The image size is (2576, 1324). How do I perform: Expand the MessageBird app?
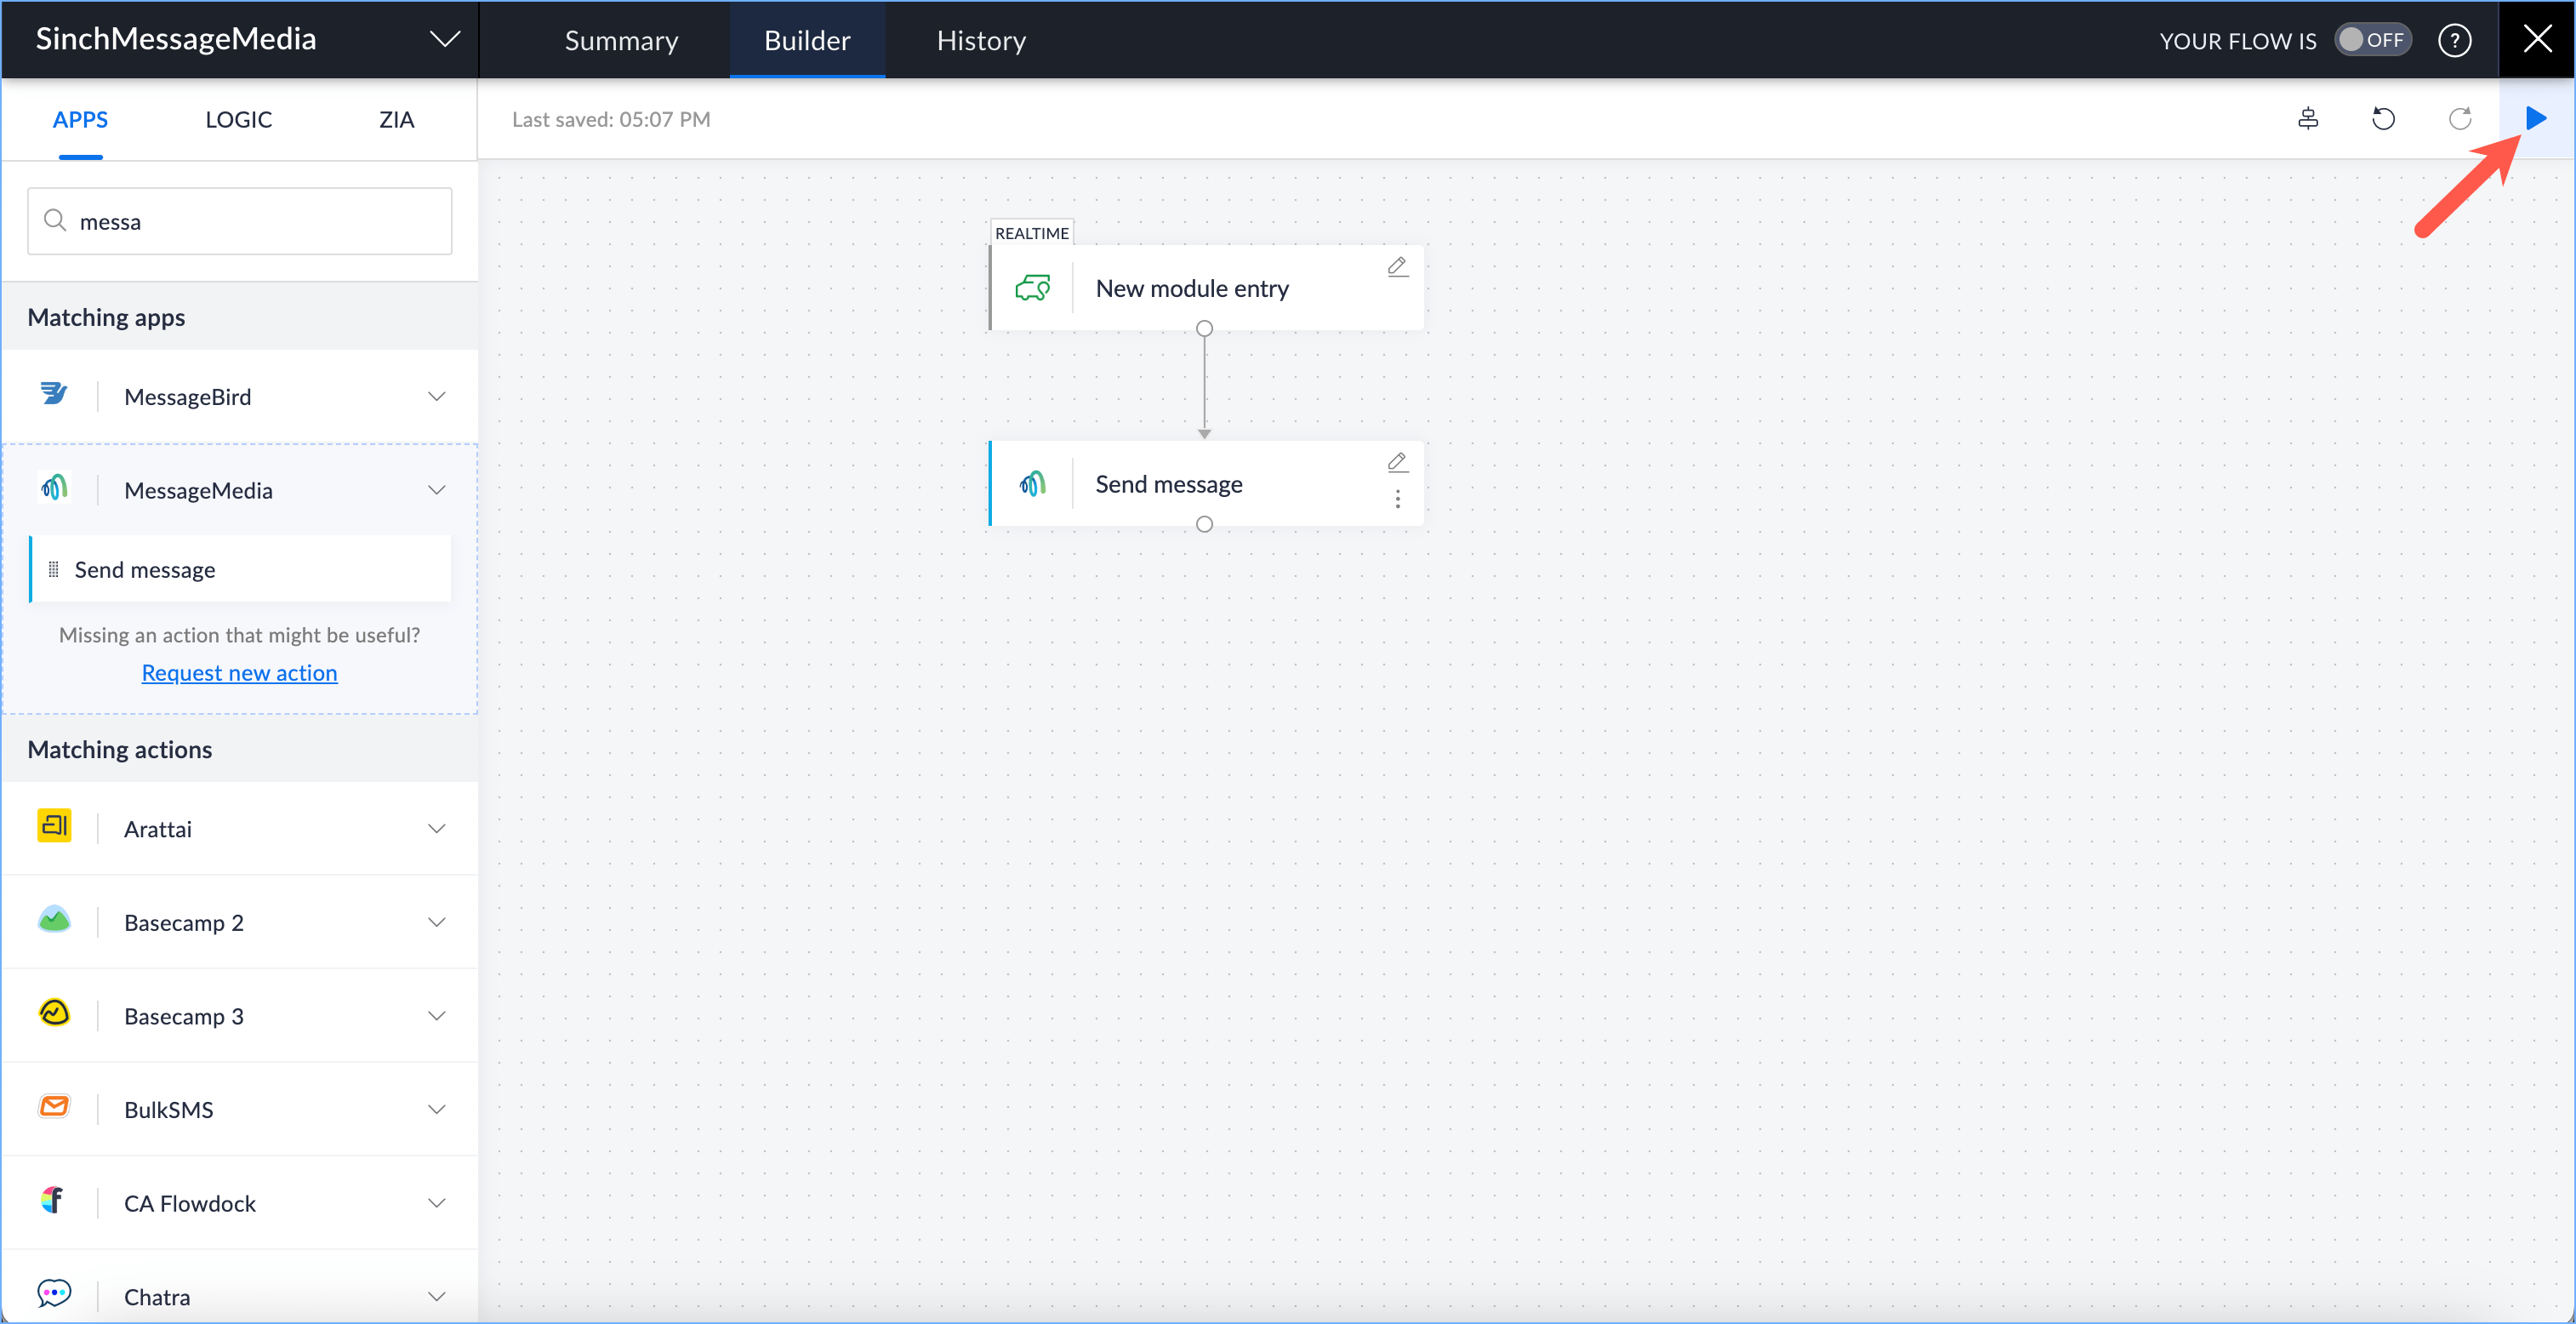pyautogui.click(x=437, y=397)
